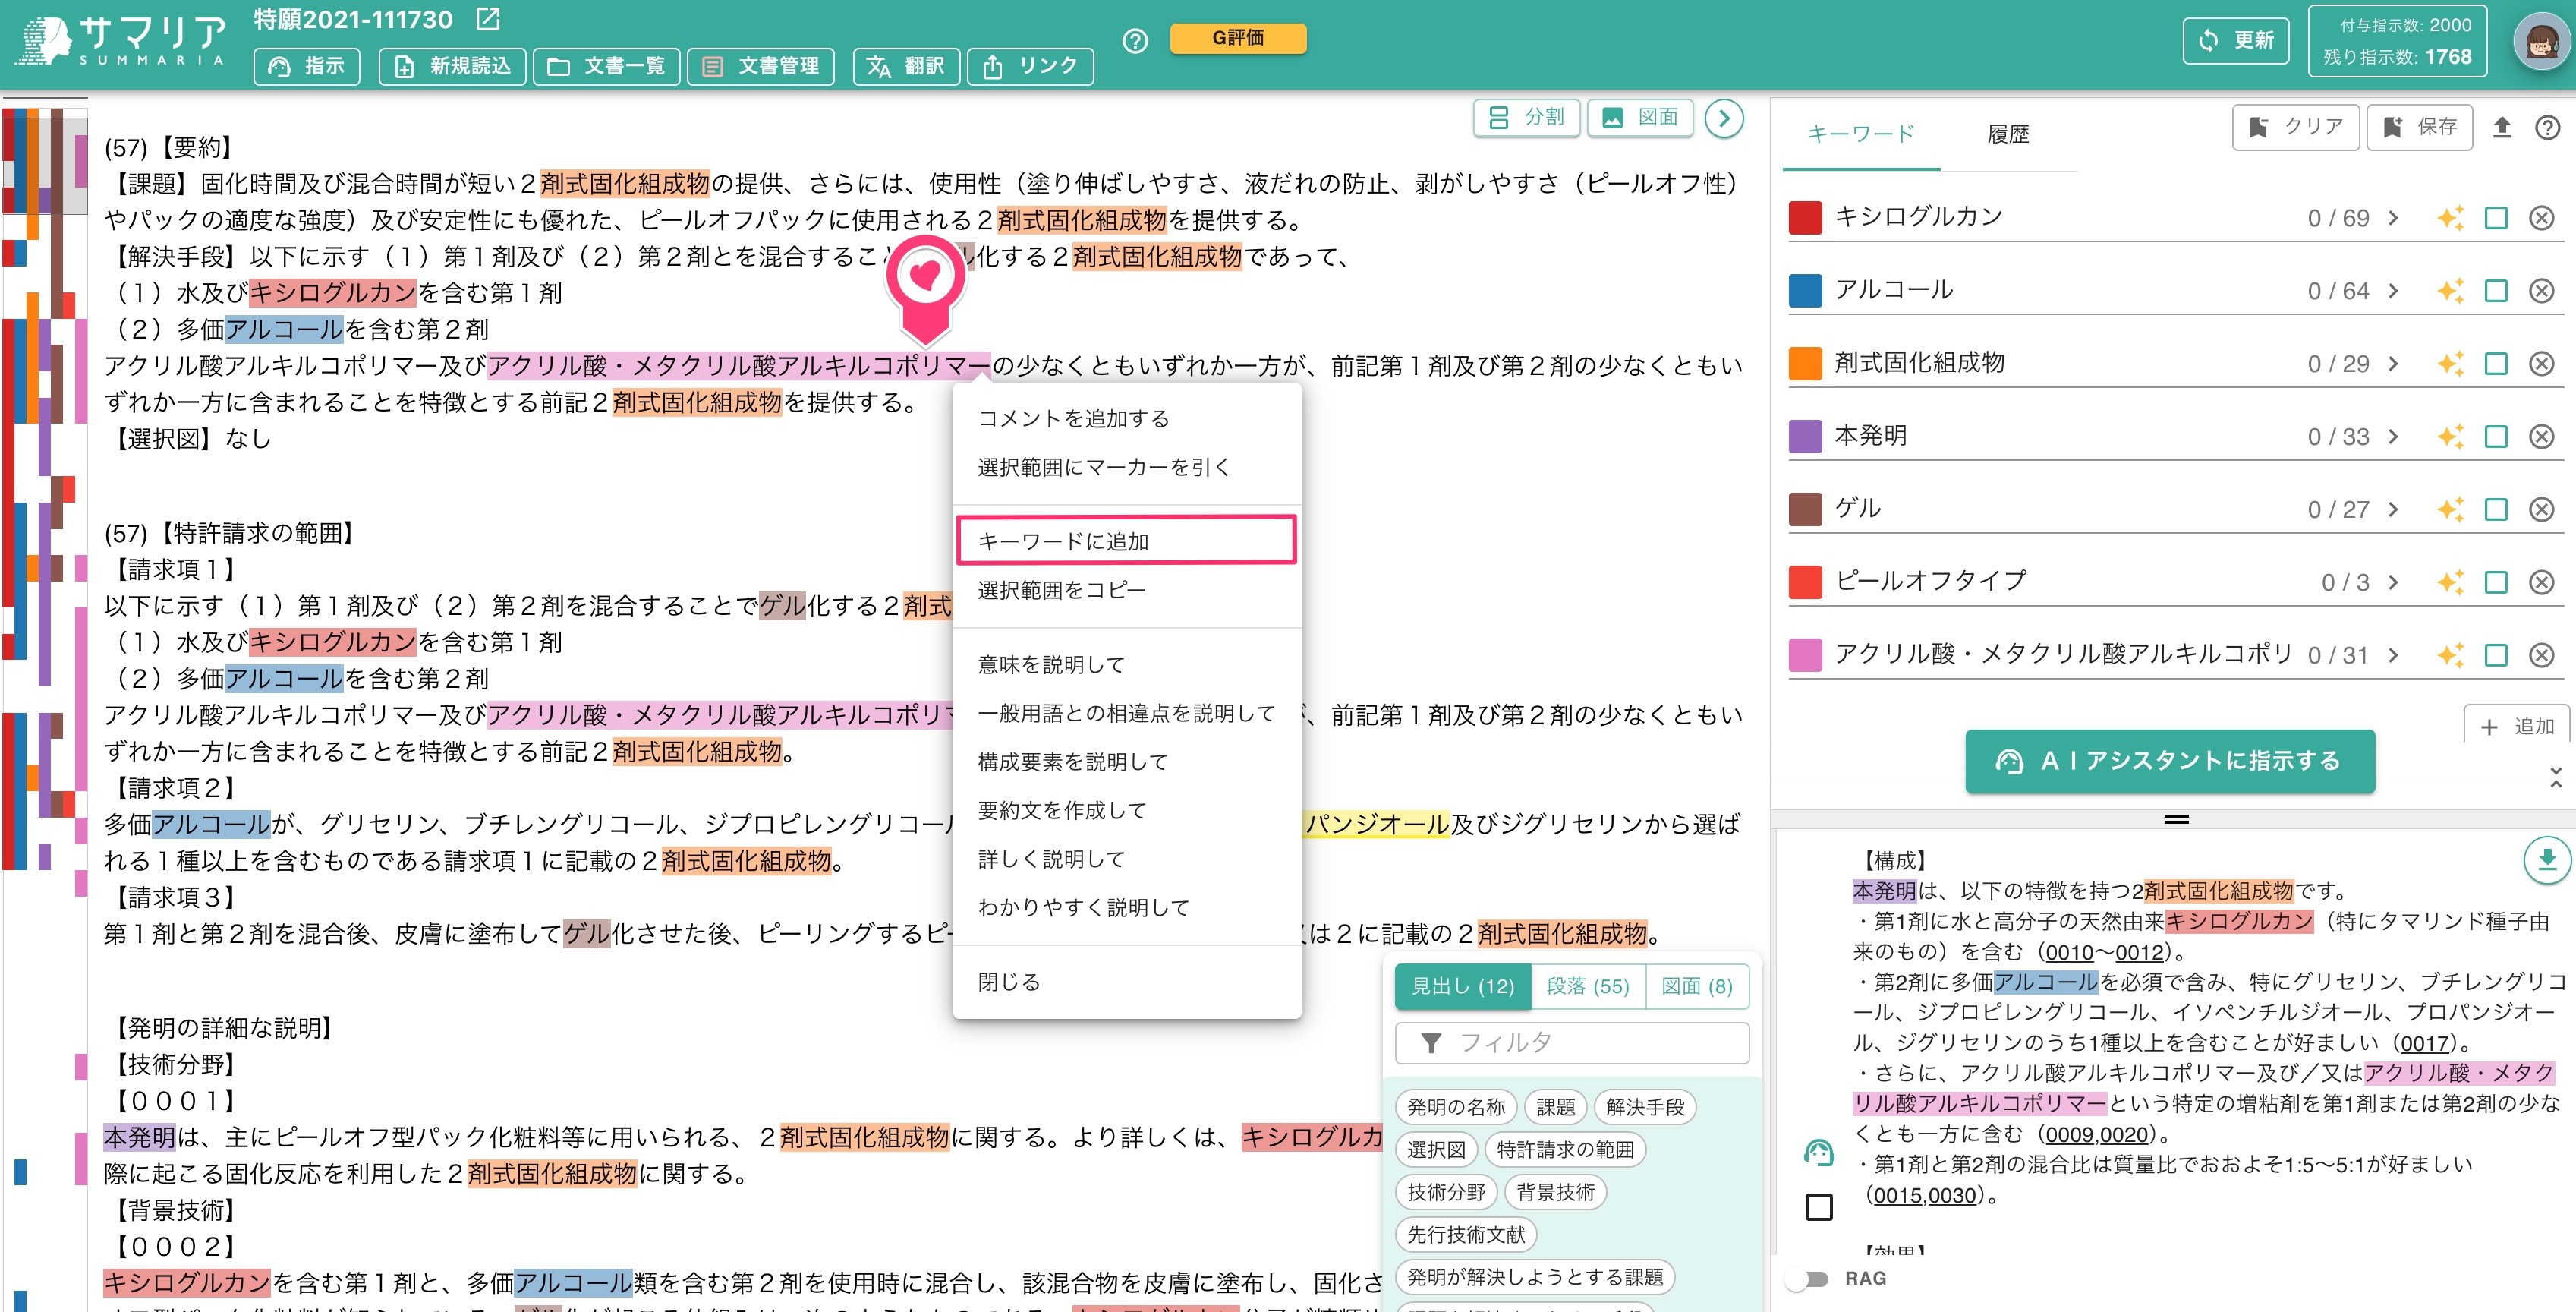Tick the checkbox beside the AI response
The width and height of the screenshot is (2576, 1312).
(x=1819, y=1207)
